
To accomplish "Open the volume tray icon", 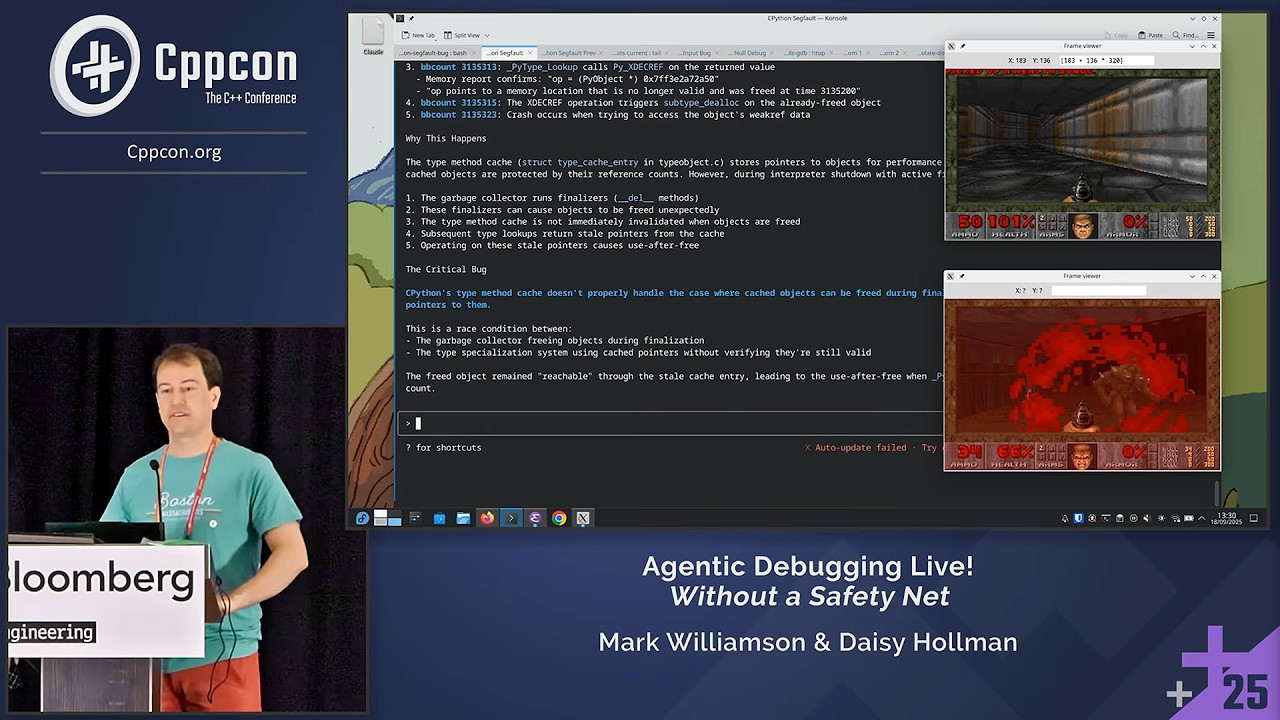I will click(x=1147, y=518).
